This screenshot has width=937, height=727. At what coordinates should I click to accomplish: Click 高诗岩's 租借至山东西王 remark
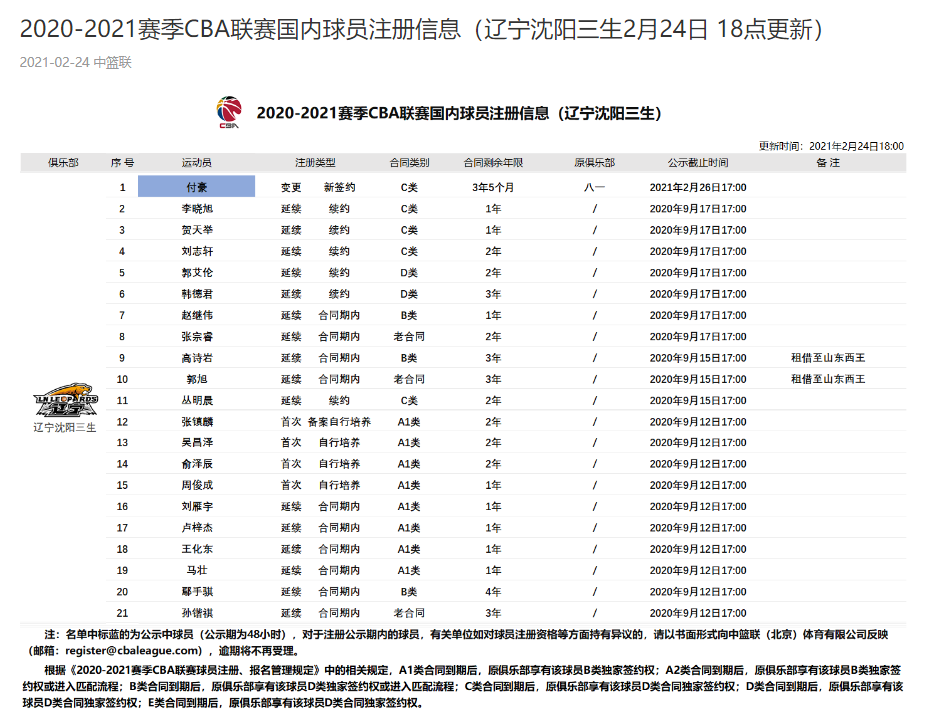point(828,358)
